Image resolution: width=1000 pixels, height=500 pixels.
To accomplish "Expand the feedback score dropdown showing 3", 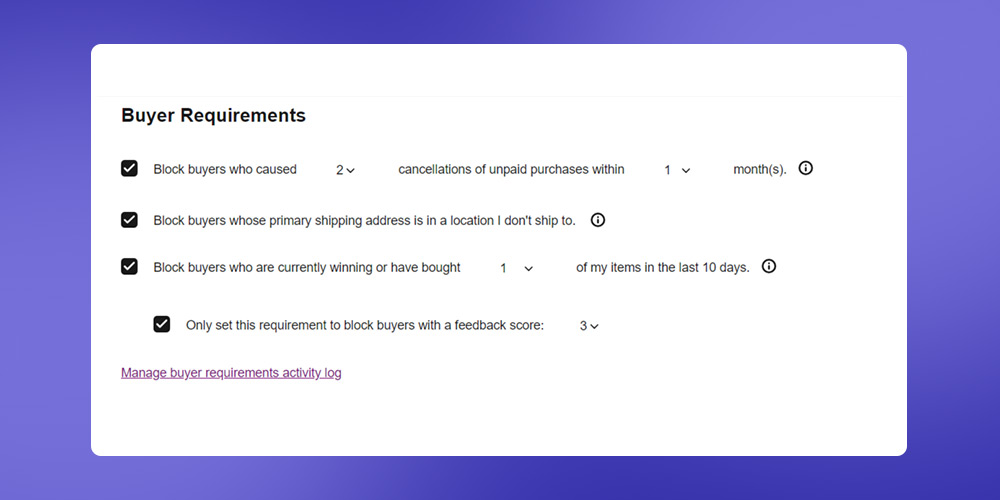I will click(589, 326).
